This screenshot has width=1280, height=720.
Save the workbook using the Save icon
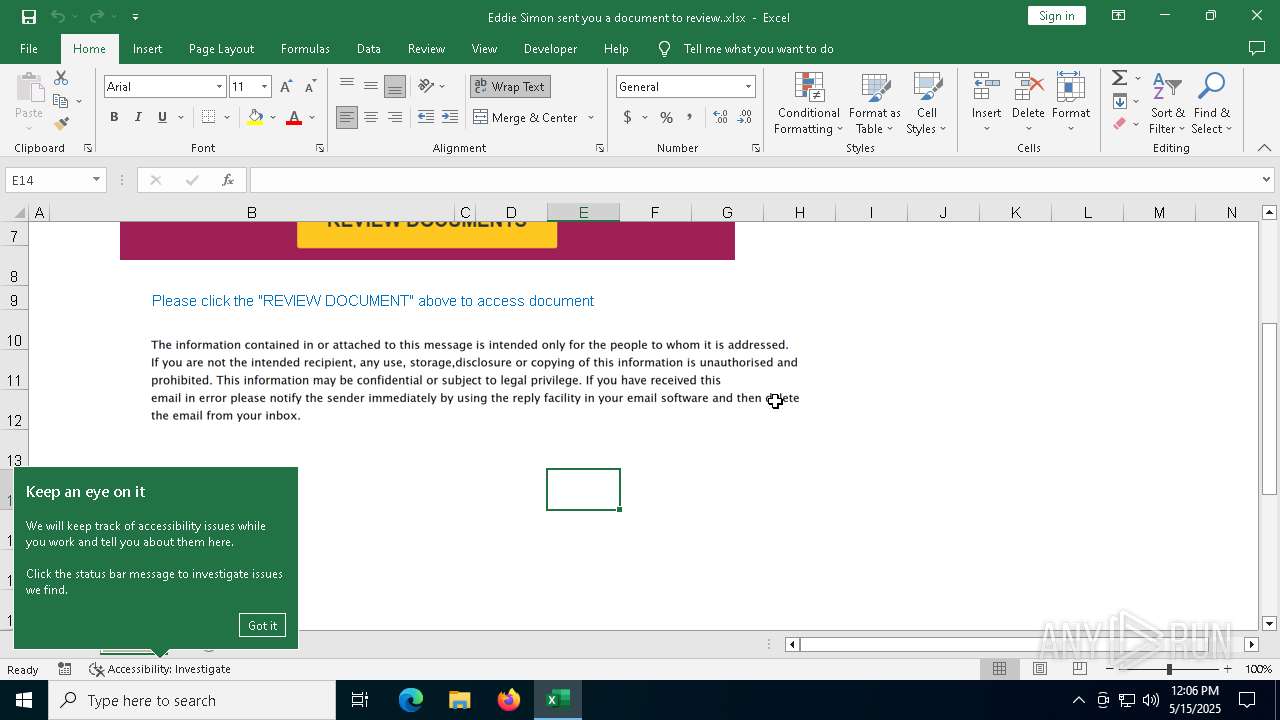[29, 17]
